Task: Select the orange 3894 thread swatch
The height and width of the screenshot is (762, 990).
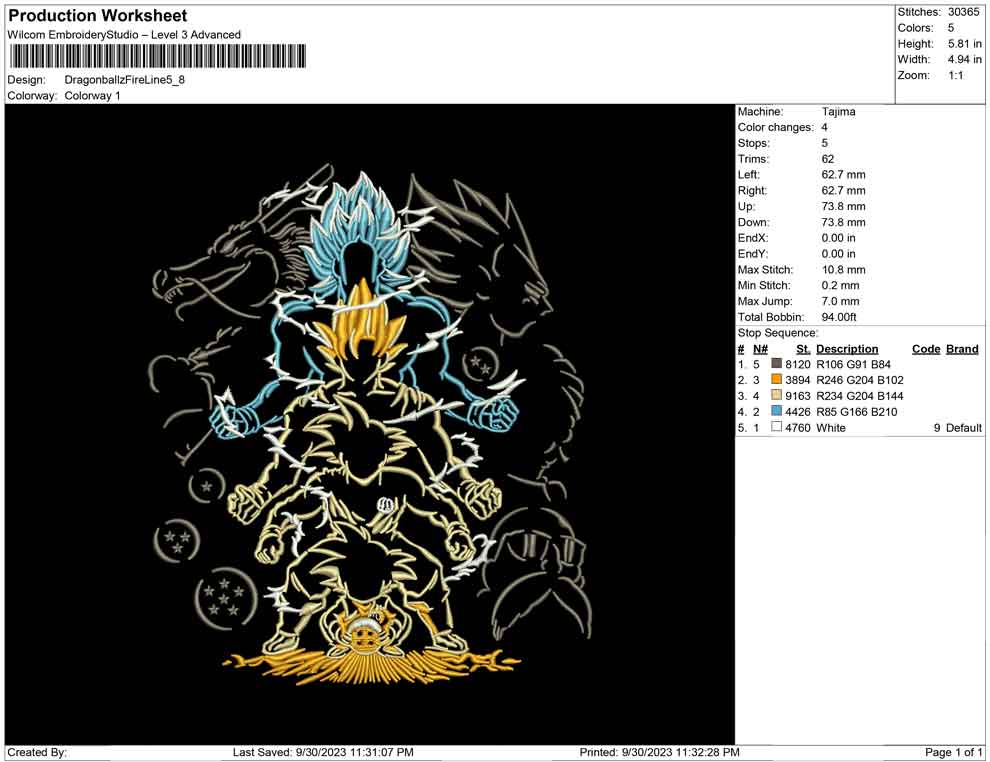Action: [777, 379]
